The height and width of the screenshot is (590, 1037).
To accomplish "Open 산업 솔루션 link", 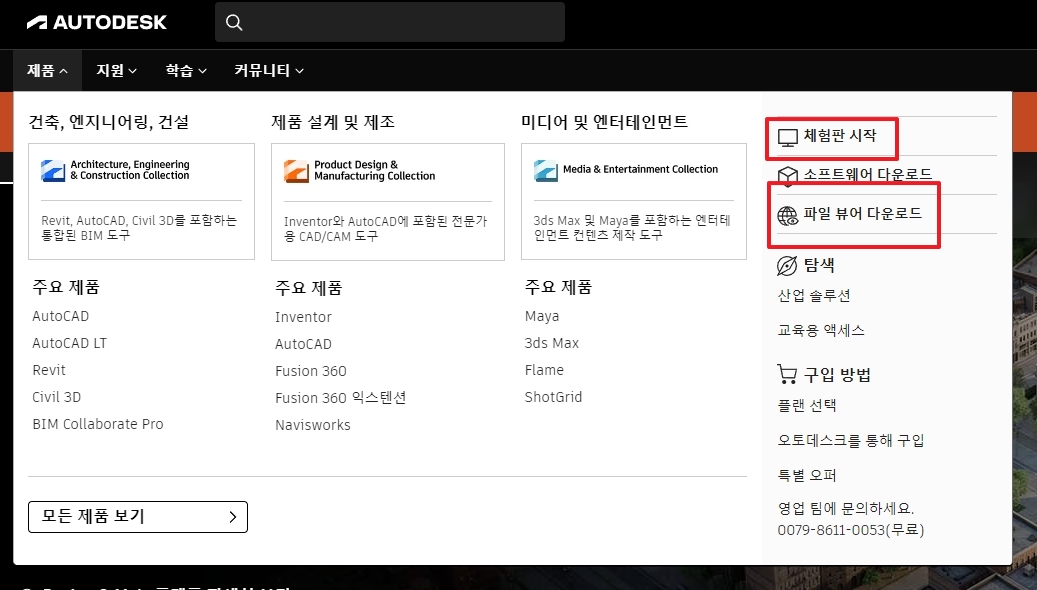I will tap(814, 296).
